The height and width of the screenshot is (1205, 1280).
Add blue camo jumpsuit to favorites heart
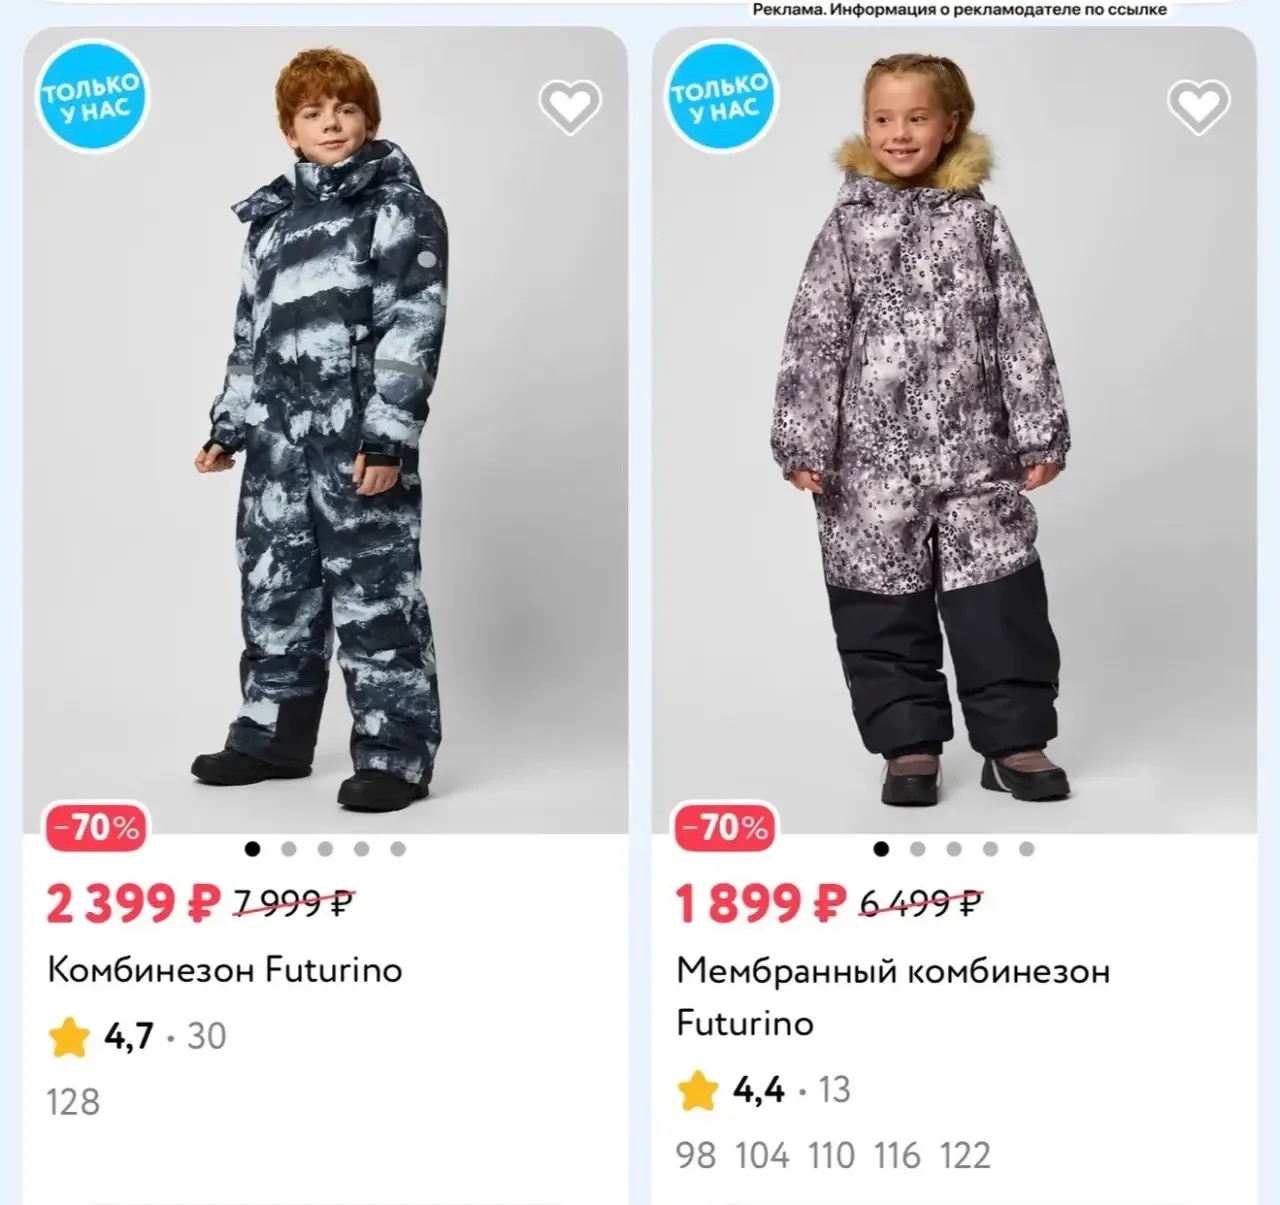(570, 106)
